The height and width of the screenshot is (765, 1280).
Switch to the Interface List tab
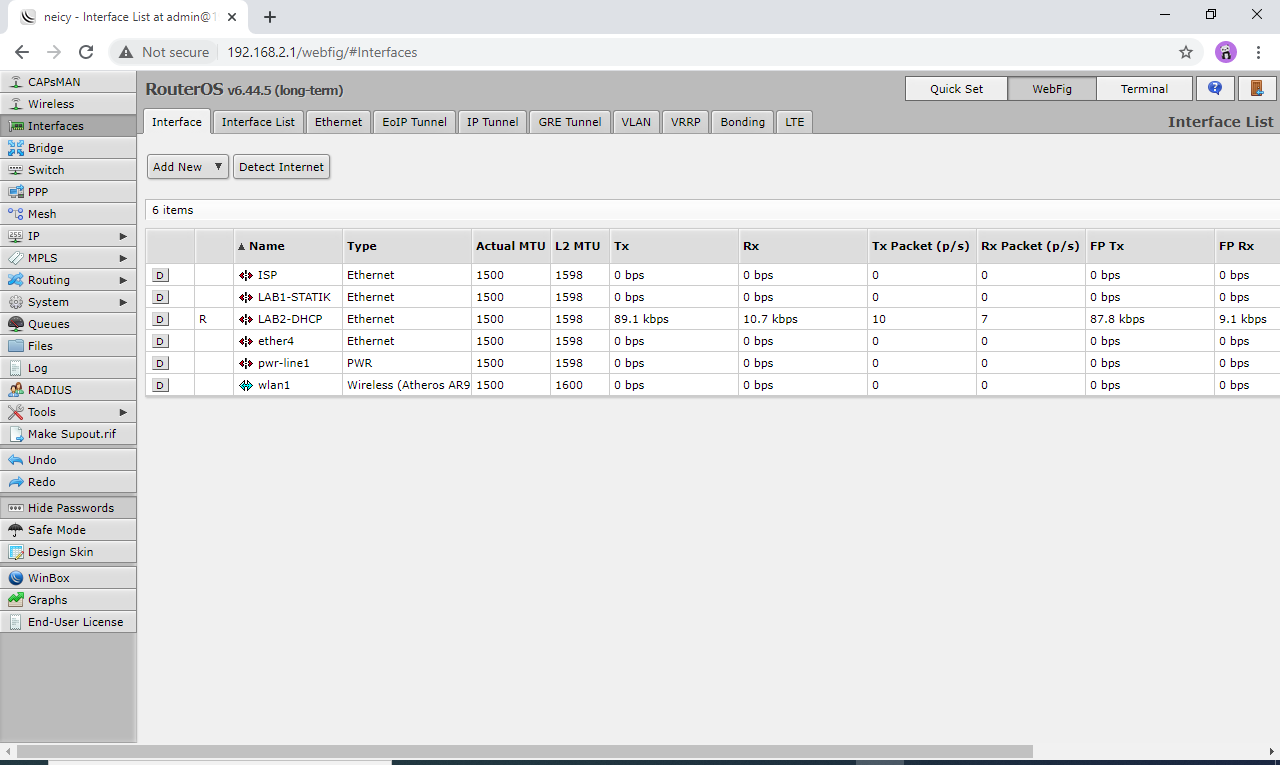(x=258, y=122)
